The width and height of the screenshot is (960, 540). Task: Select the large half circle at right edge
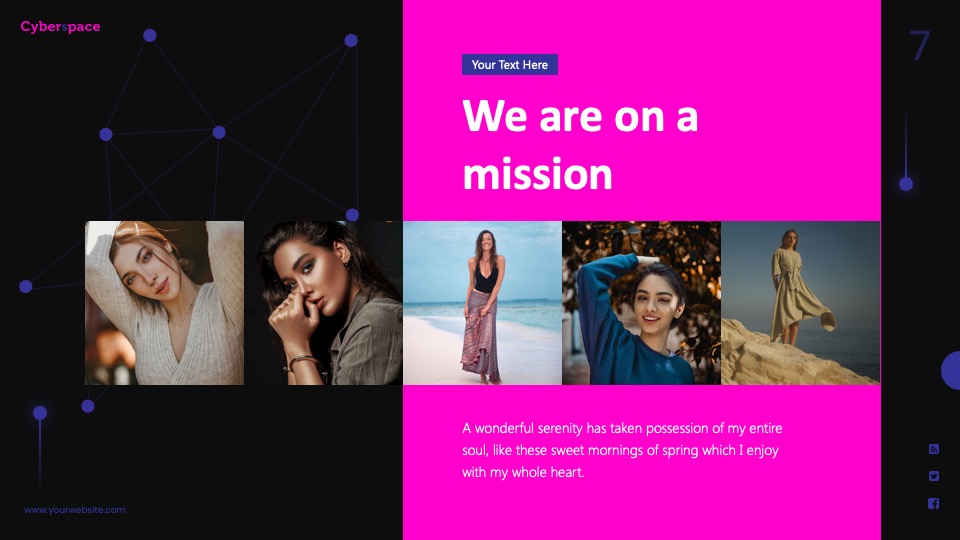(x=951, y=370)
